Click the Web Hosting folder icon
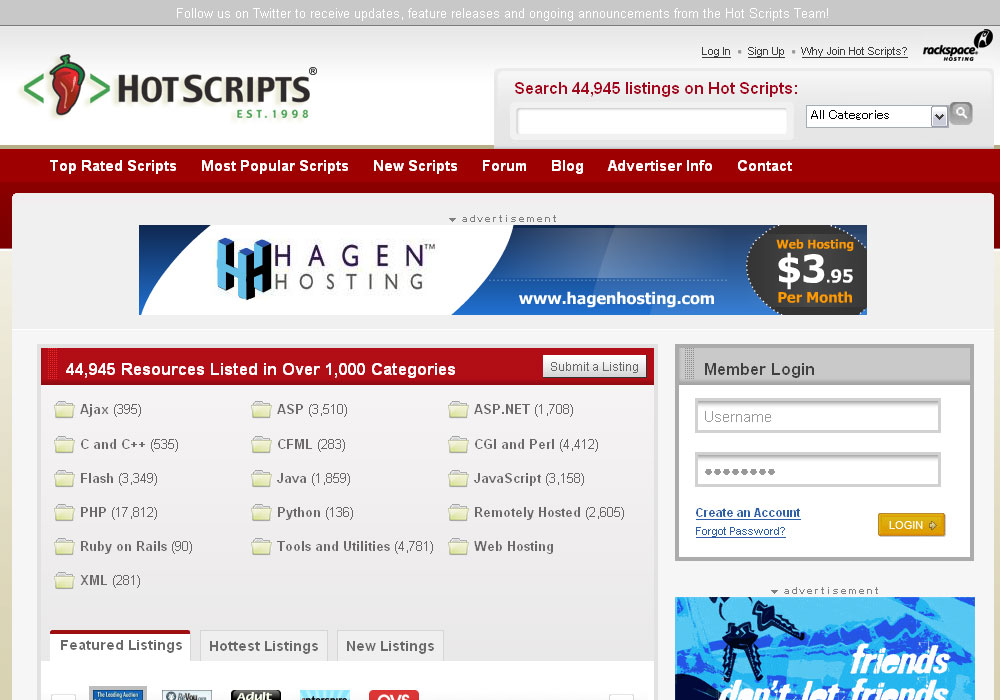The image size is (1000, 700). tap(458, 547)
